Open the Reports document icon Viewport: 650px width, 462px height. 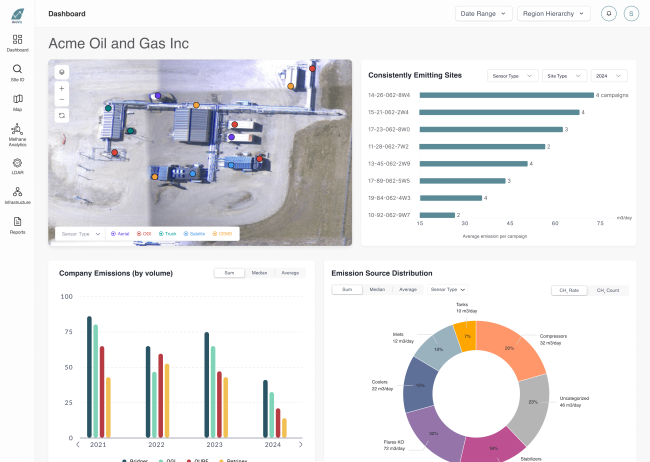click(17, 221)
